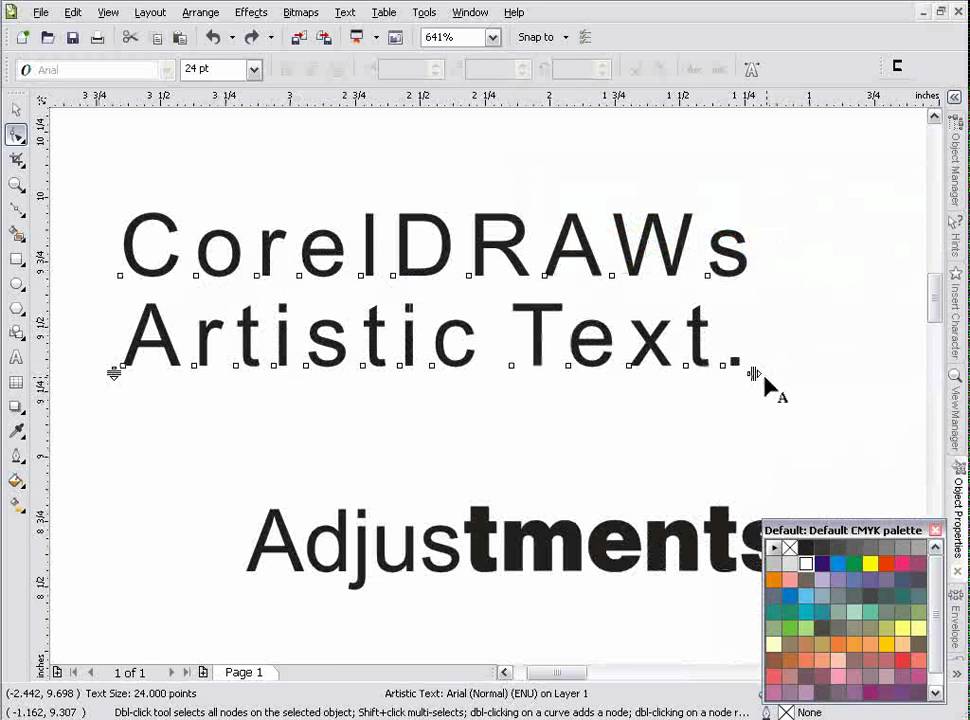Select the Interactive Fill tool
This screenshot has width=970, height=720.
[16, 505]
